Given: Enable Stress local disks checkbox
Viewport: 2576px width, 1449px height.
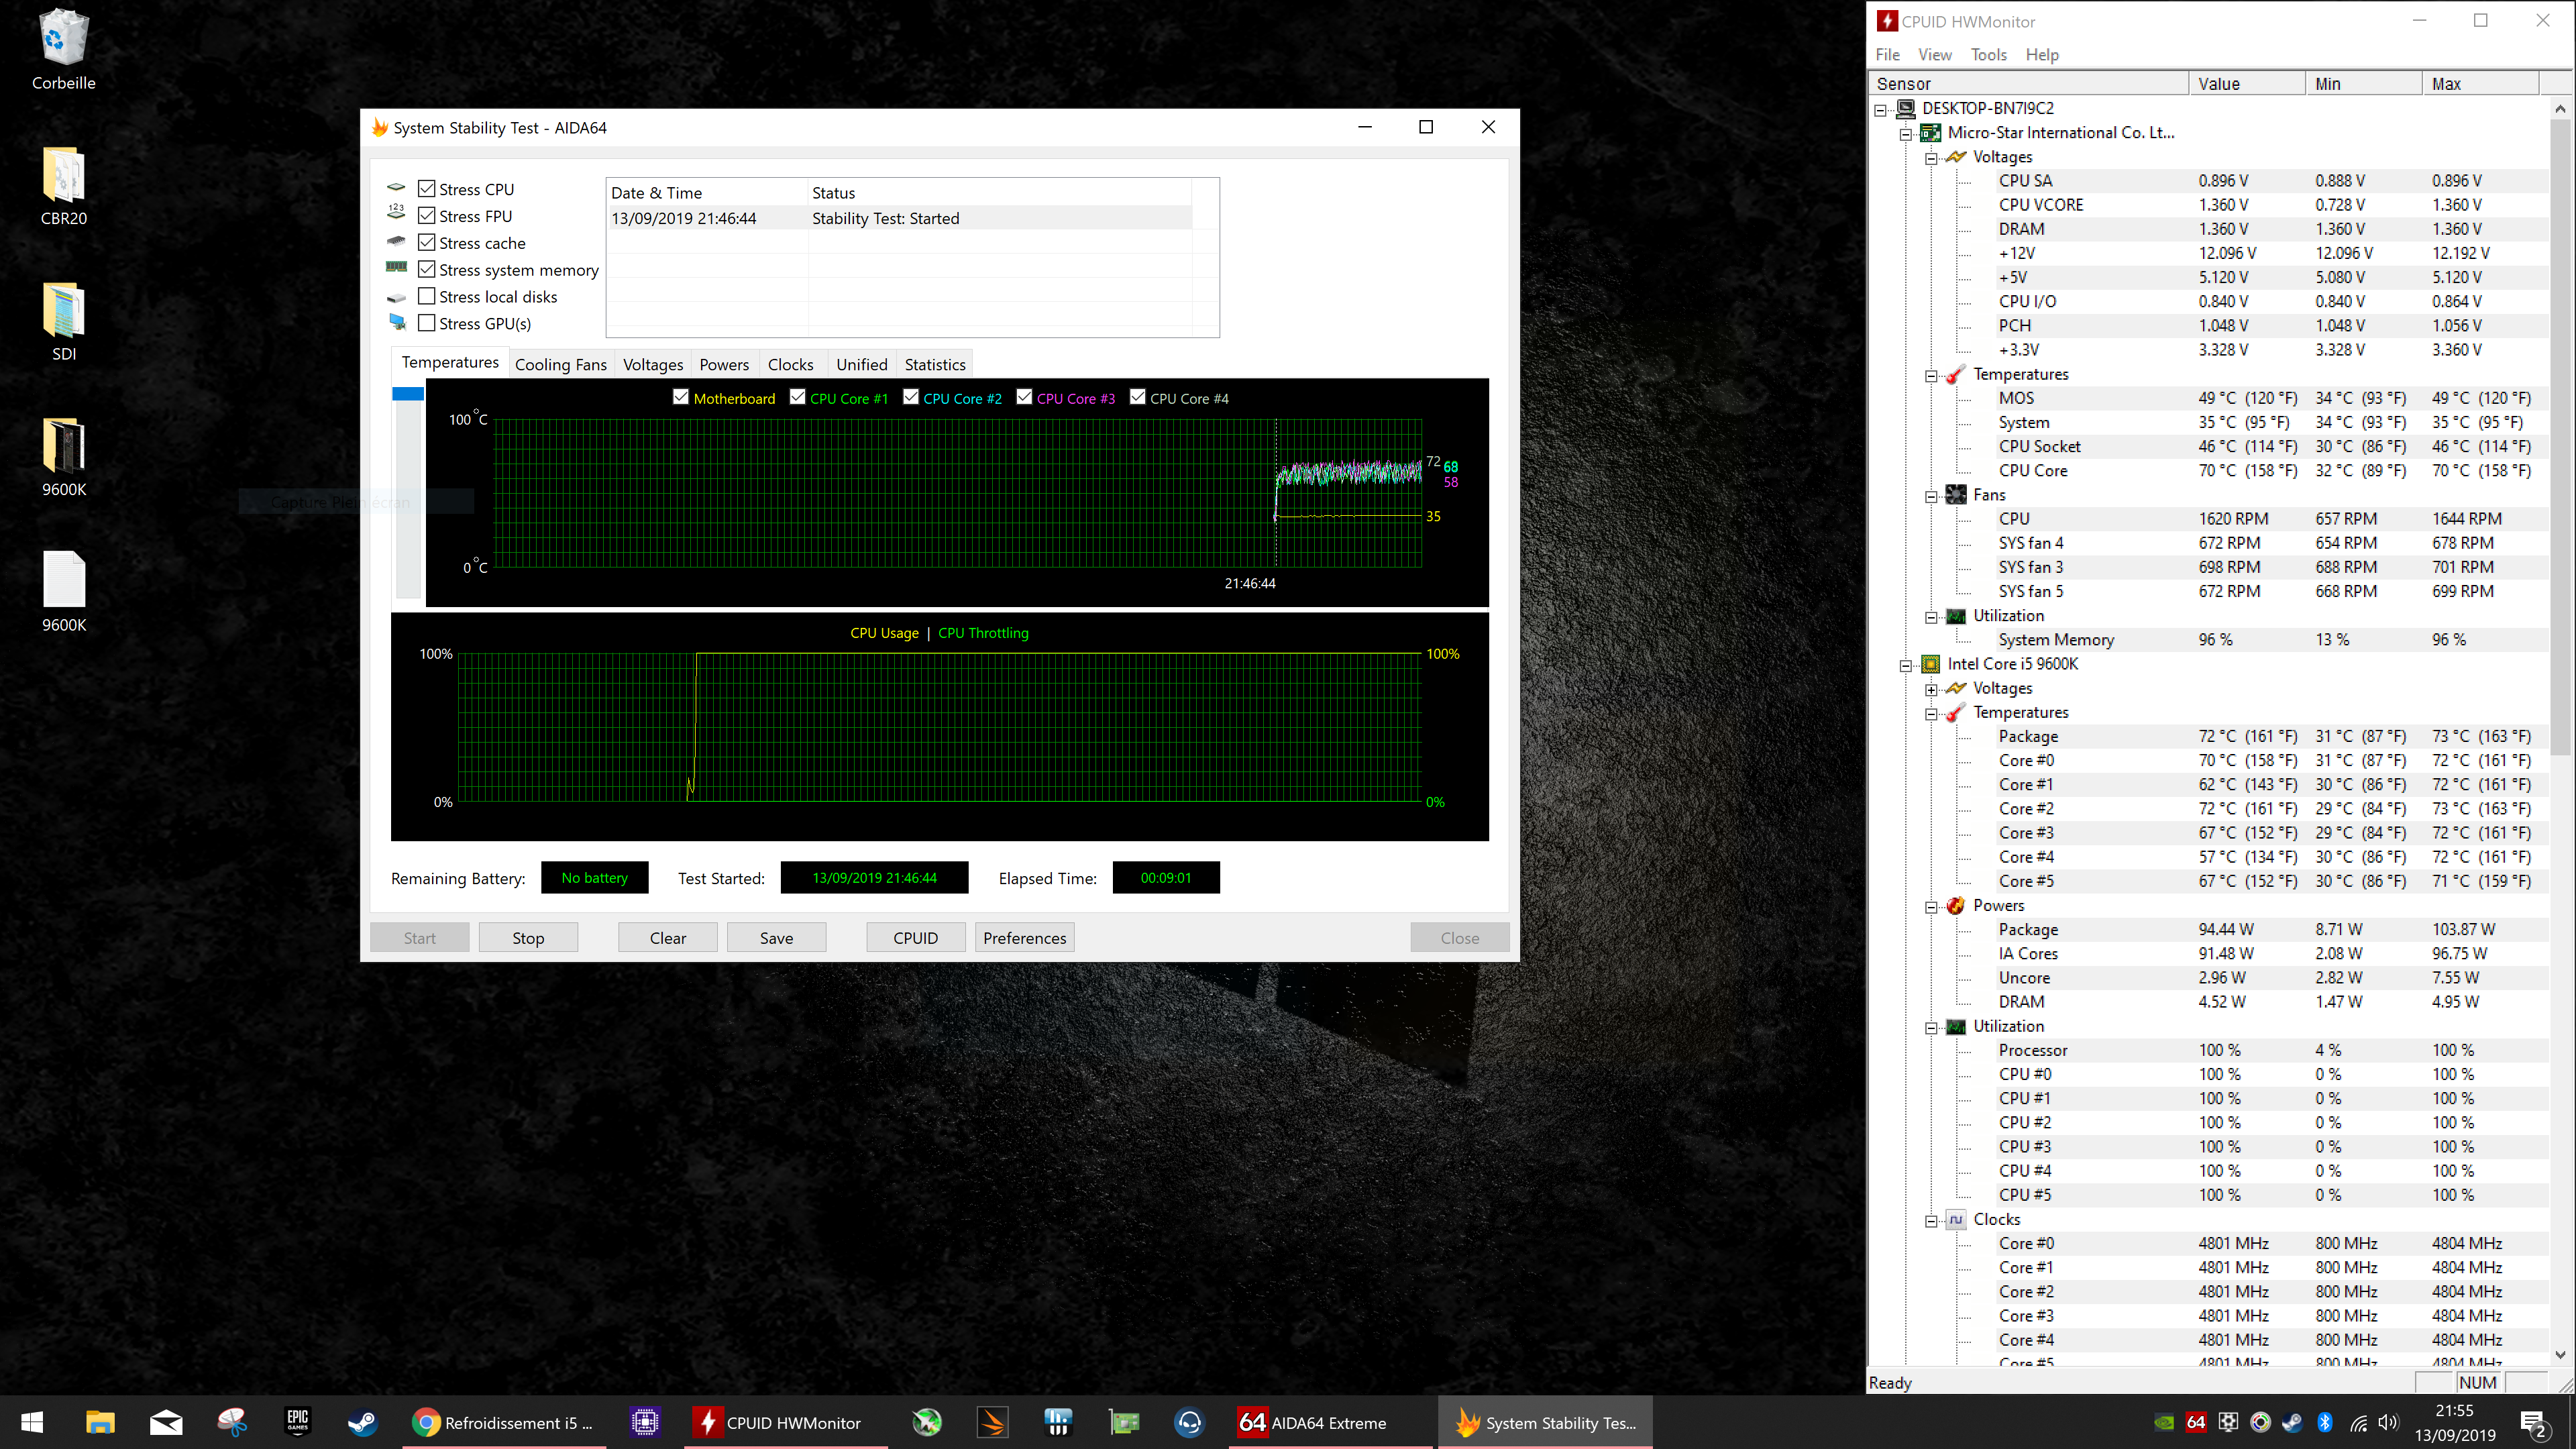Looking at the screenshot, I should point(427,297).
